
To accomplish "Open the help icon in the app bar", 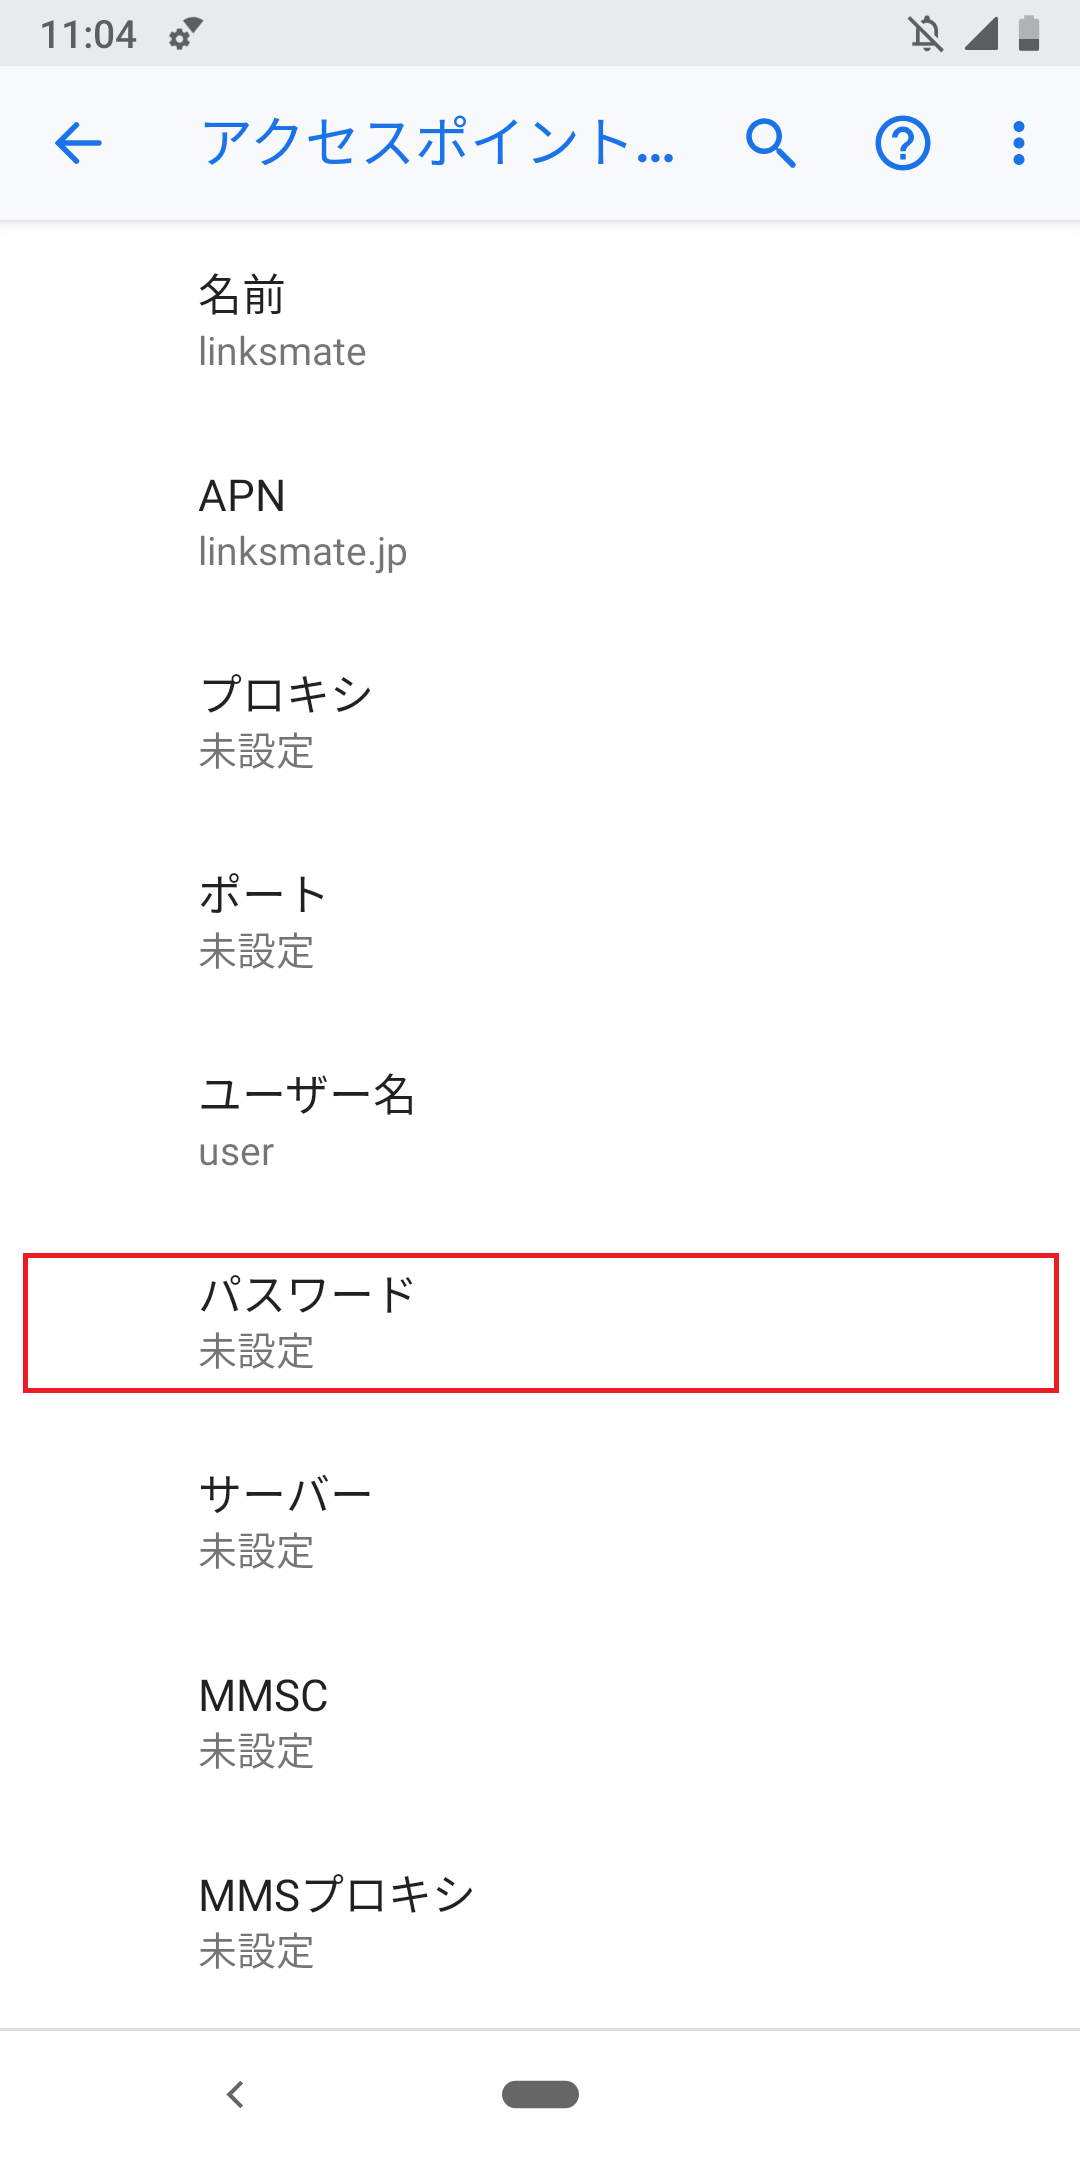I will (901, 143).
